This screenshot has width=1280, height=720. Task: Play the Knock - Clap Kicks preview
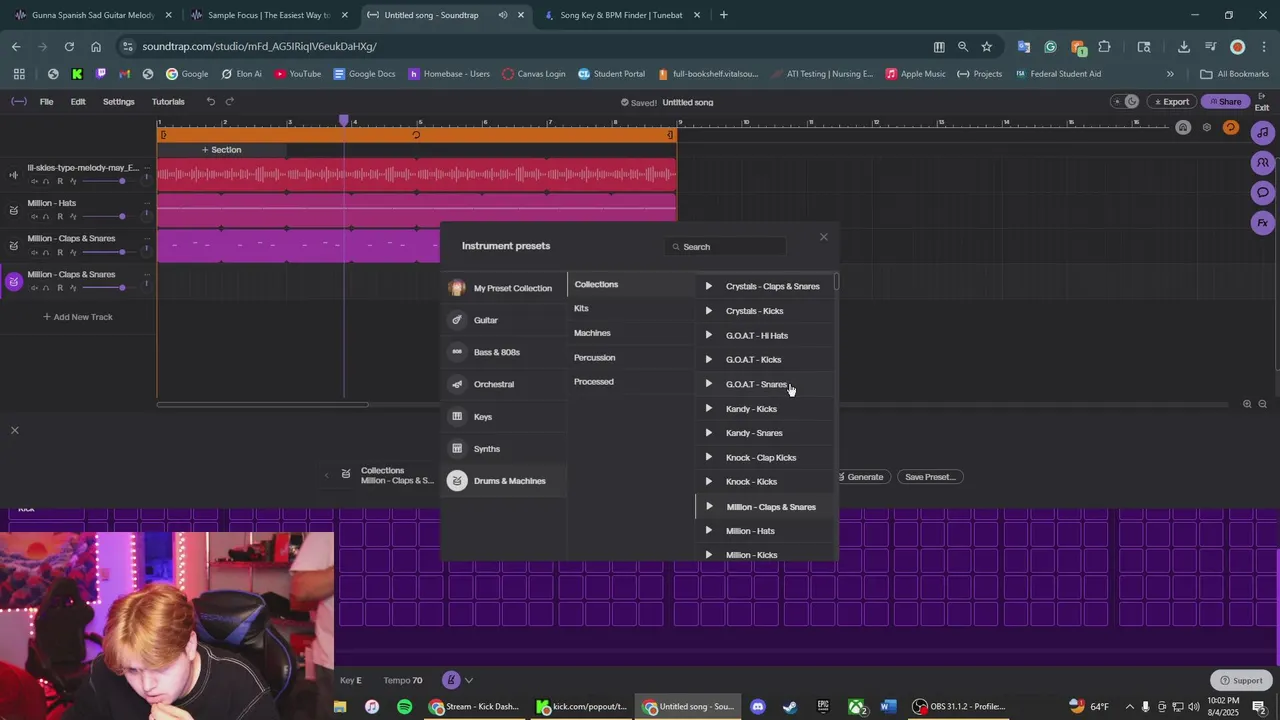(709, 457)
